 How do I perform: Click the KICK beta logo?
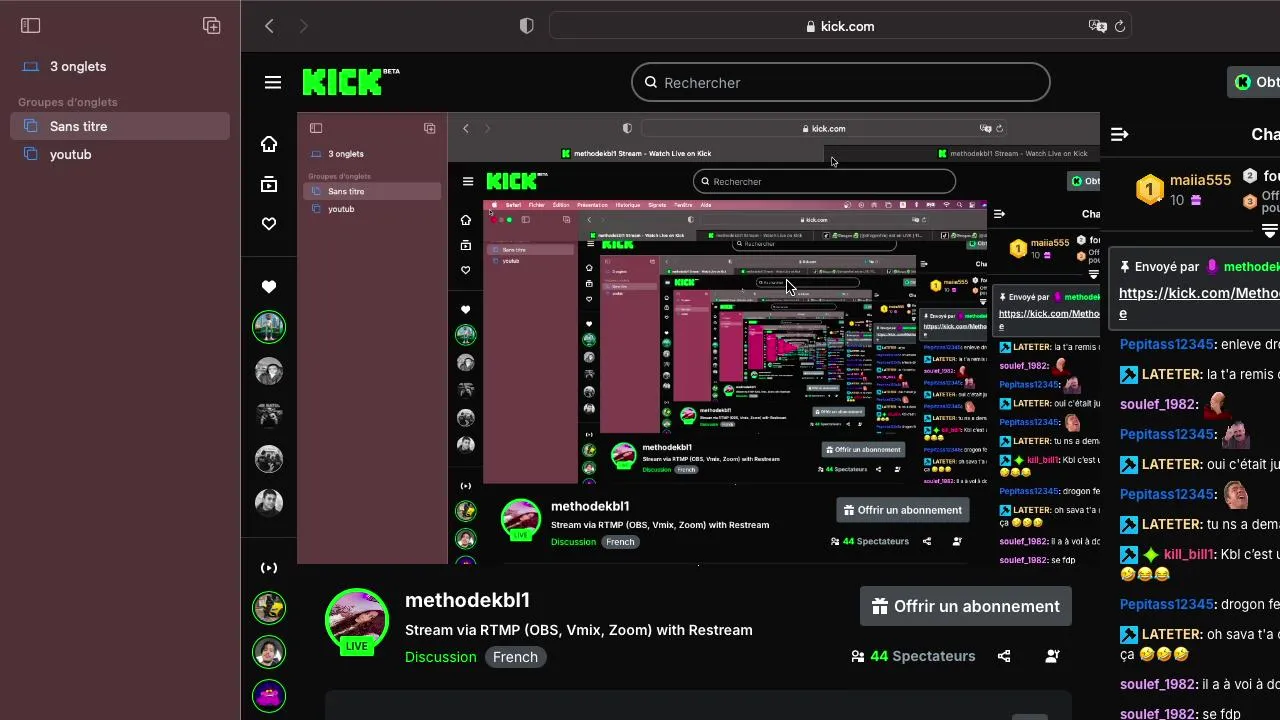[x=350, y=81]
